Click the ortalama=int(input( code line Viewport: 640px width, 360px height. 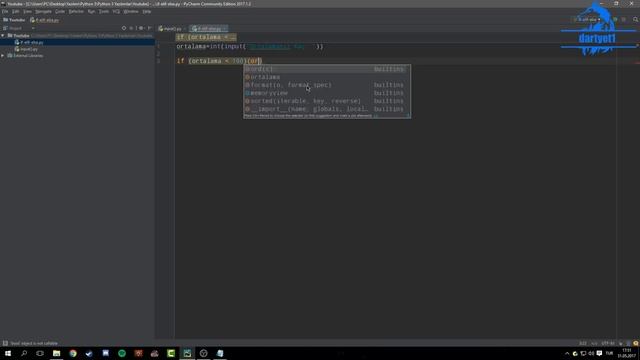(249, 47)
